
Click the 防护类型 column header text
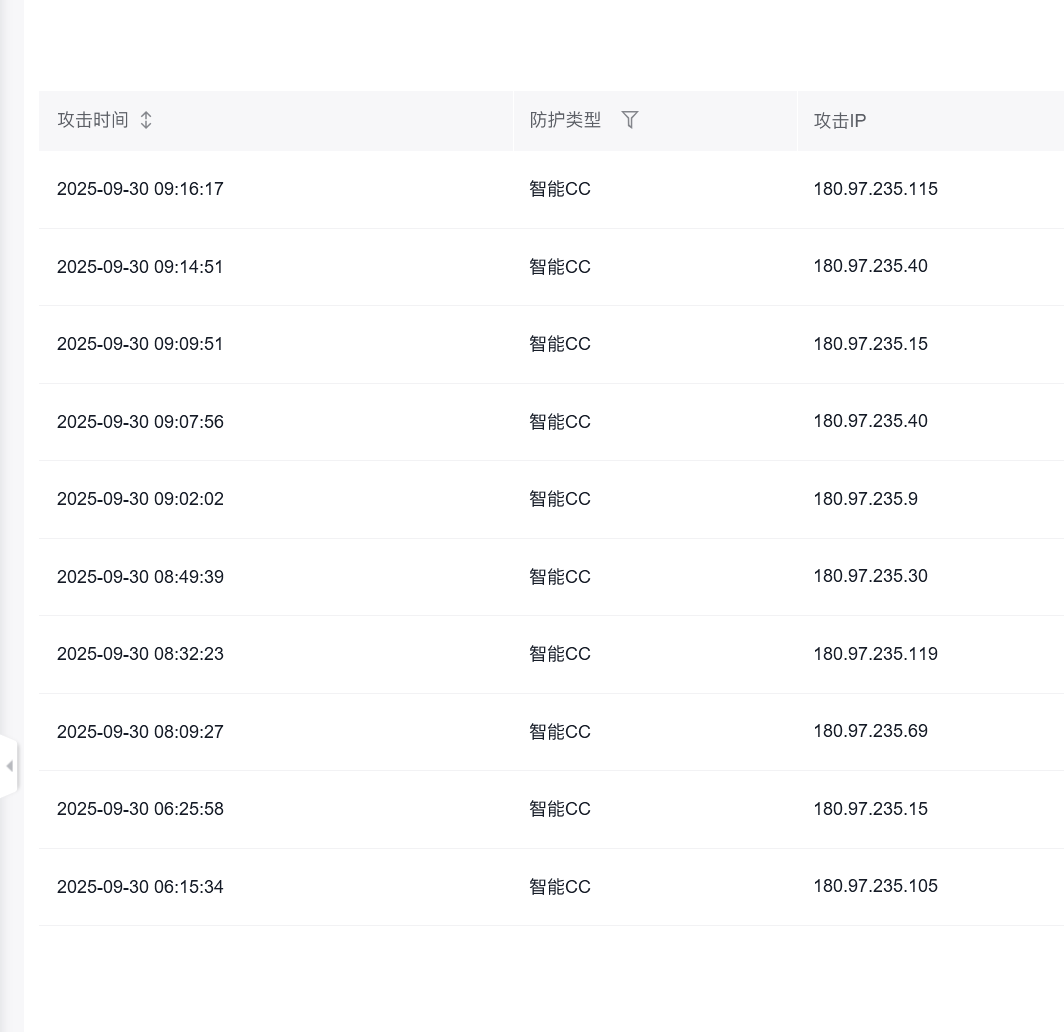(566, 120)
